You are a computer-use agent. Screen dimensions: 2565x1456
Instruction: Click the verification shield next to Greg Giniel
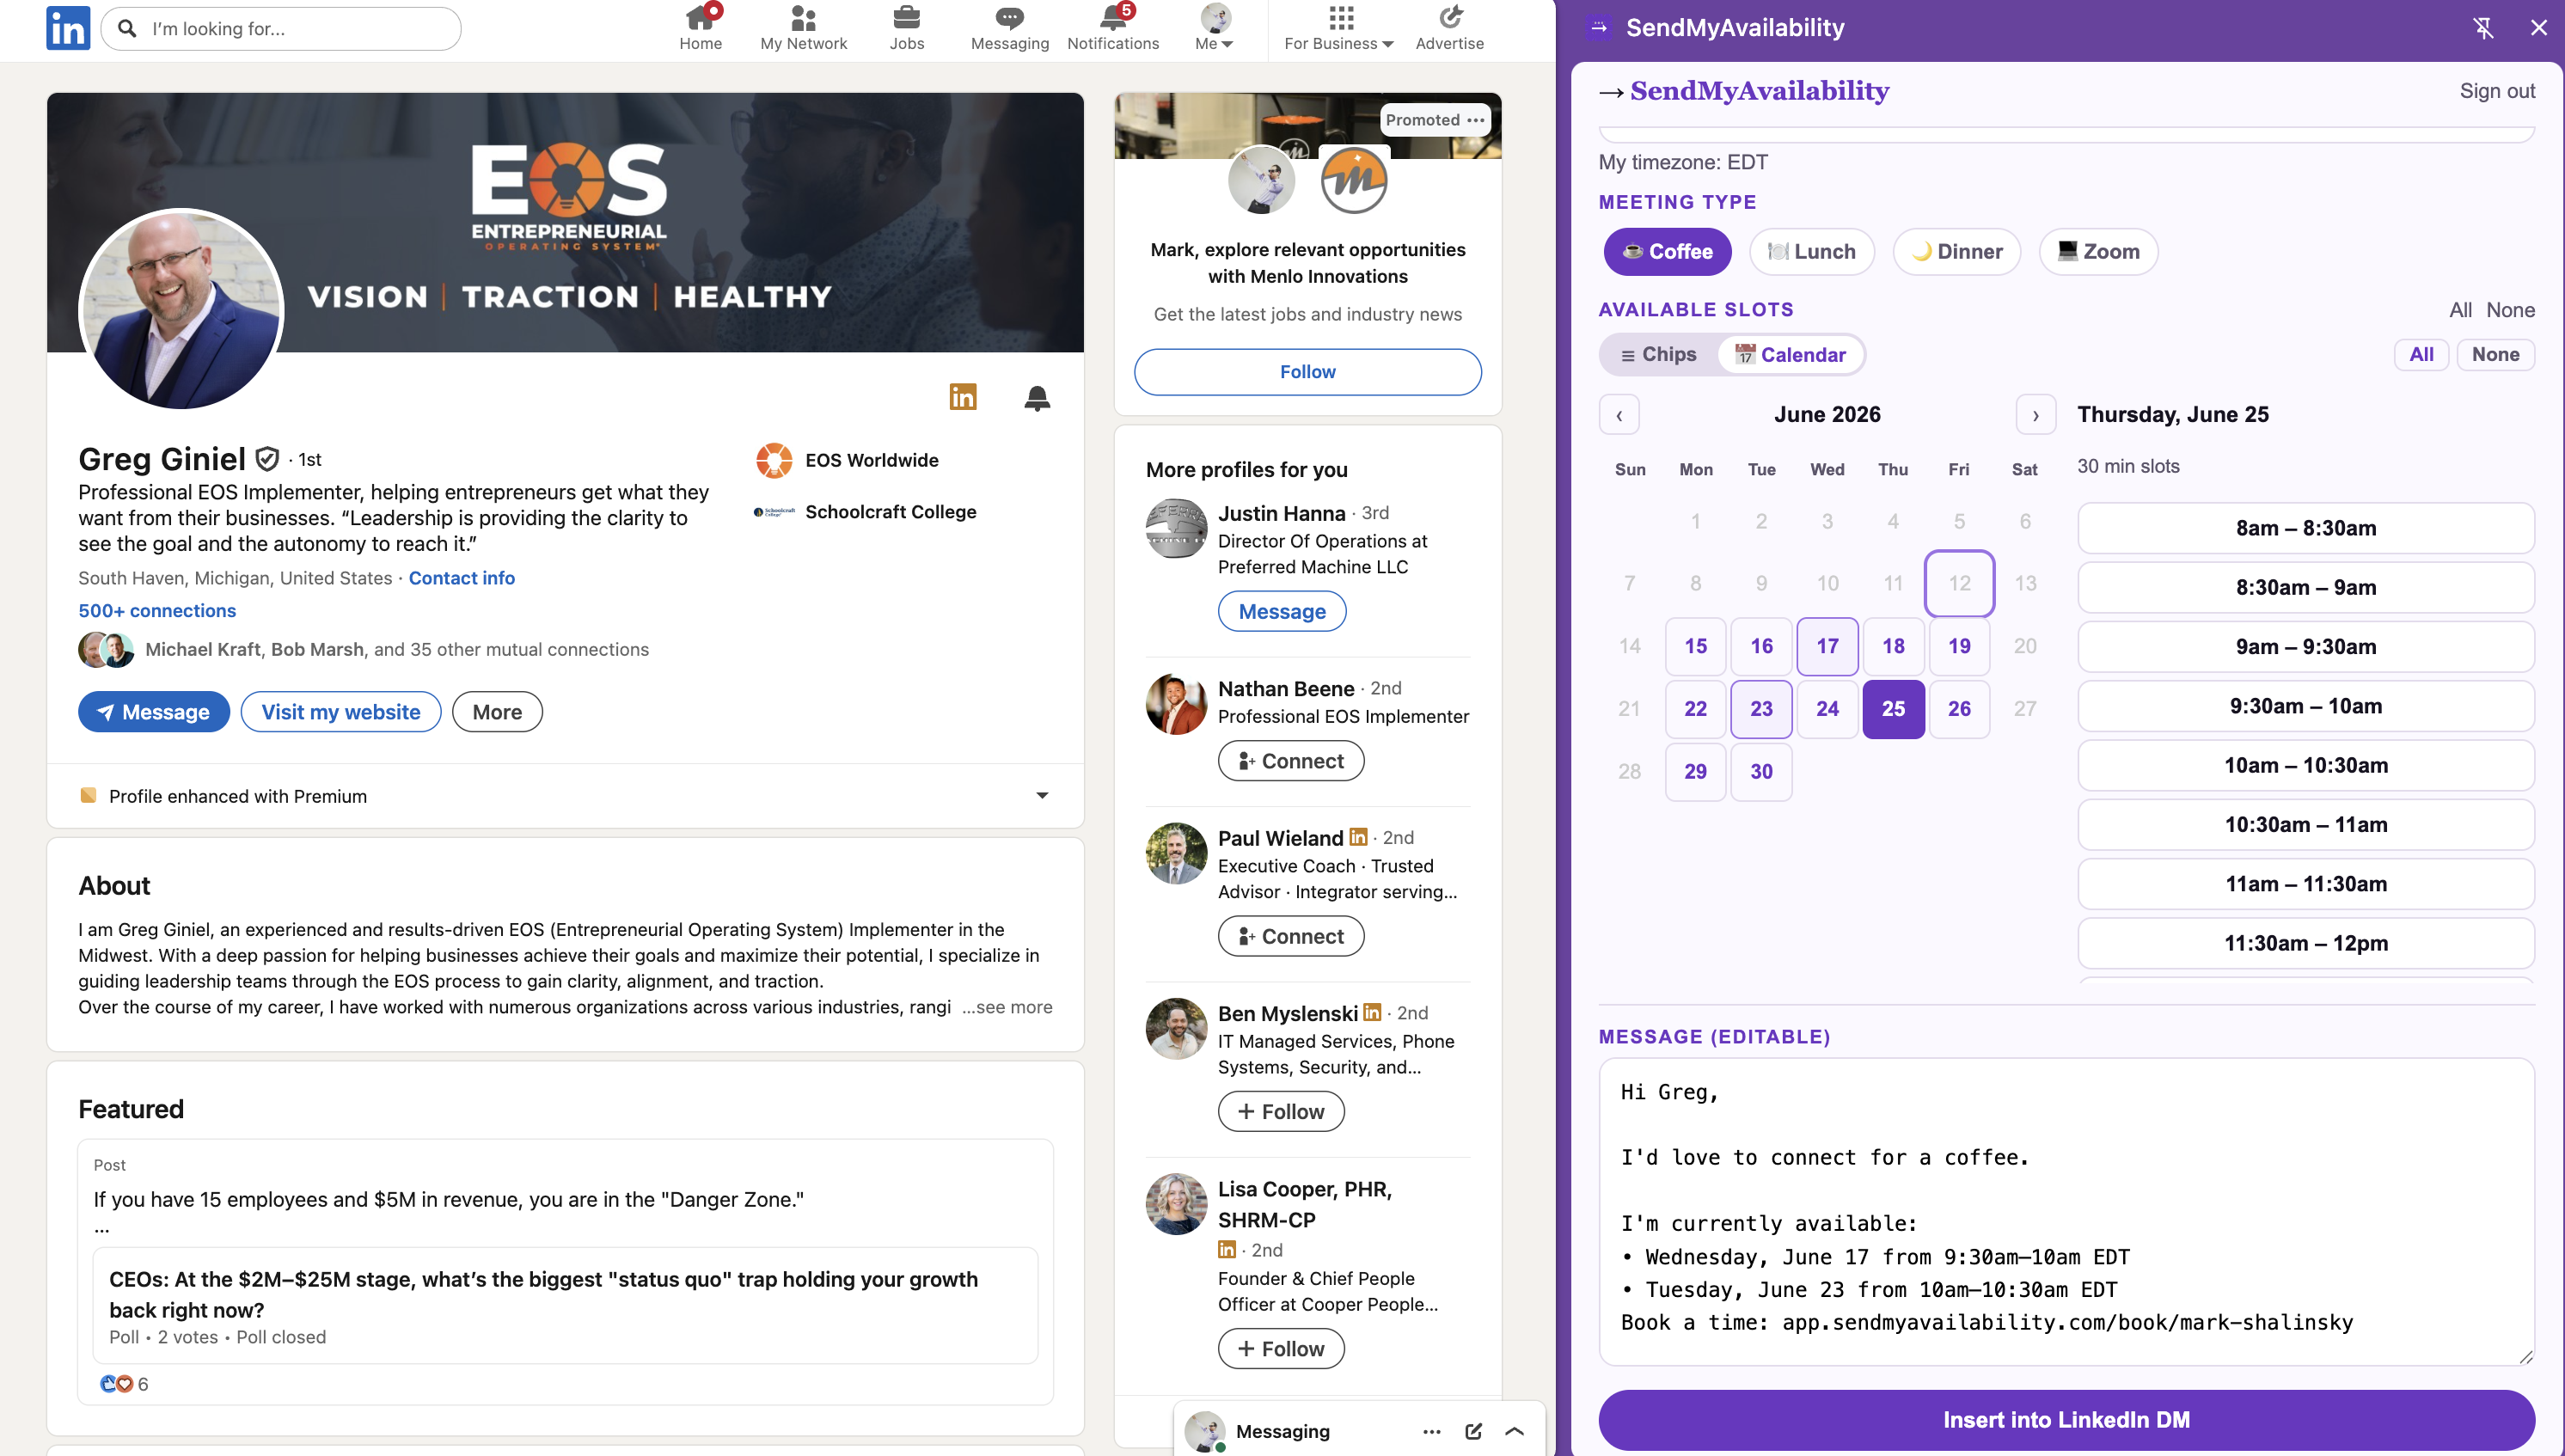(267, 459)
